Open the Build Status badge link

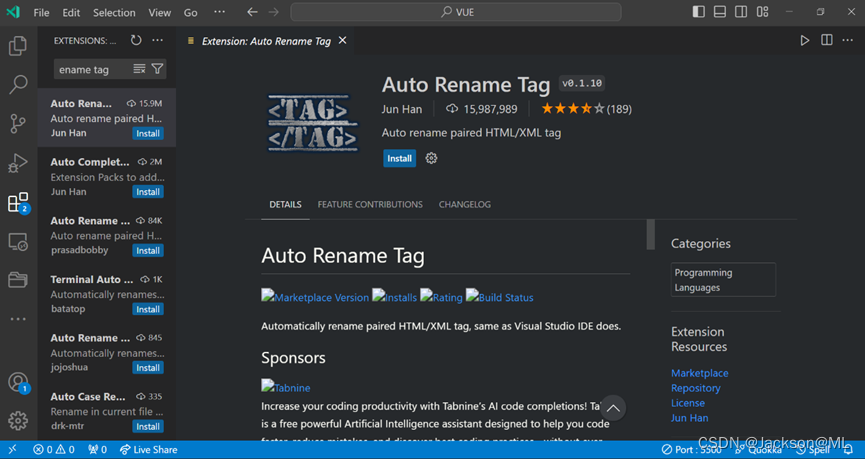point(499,297)
